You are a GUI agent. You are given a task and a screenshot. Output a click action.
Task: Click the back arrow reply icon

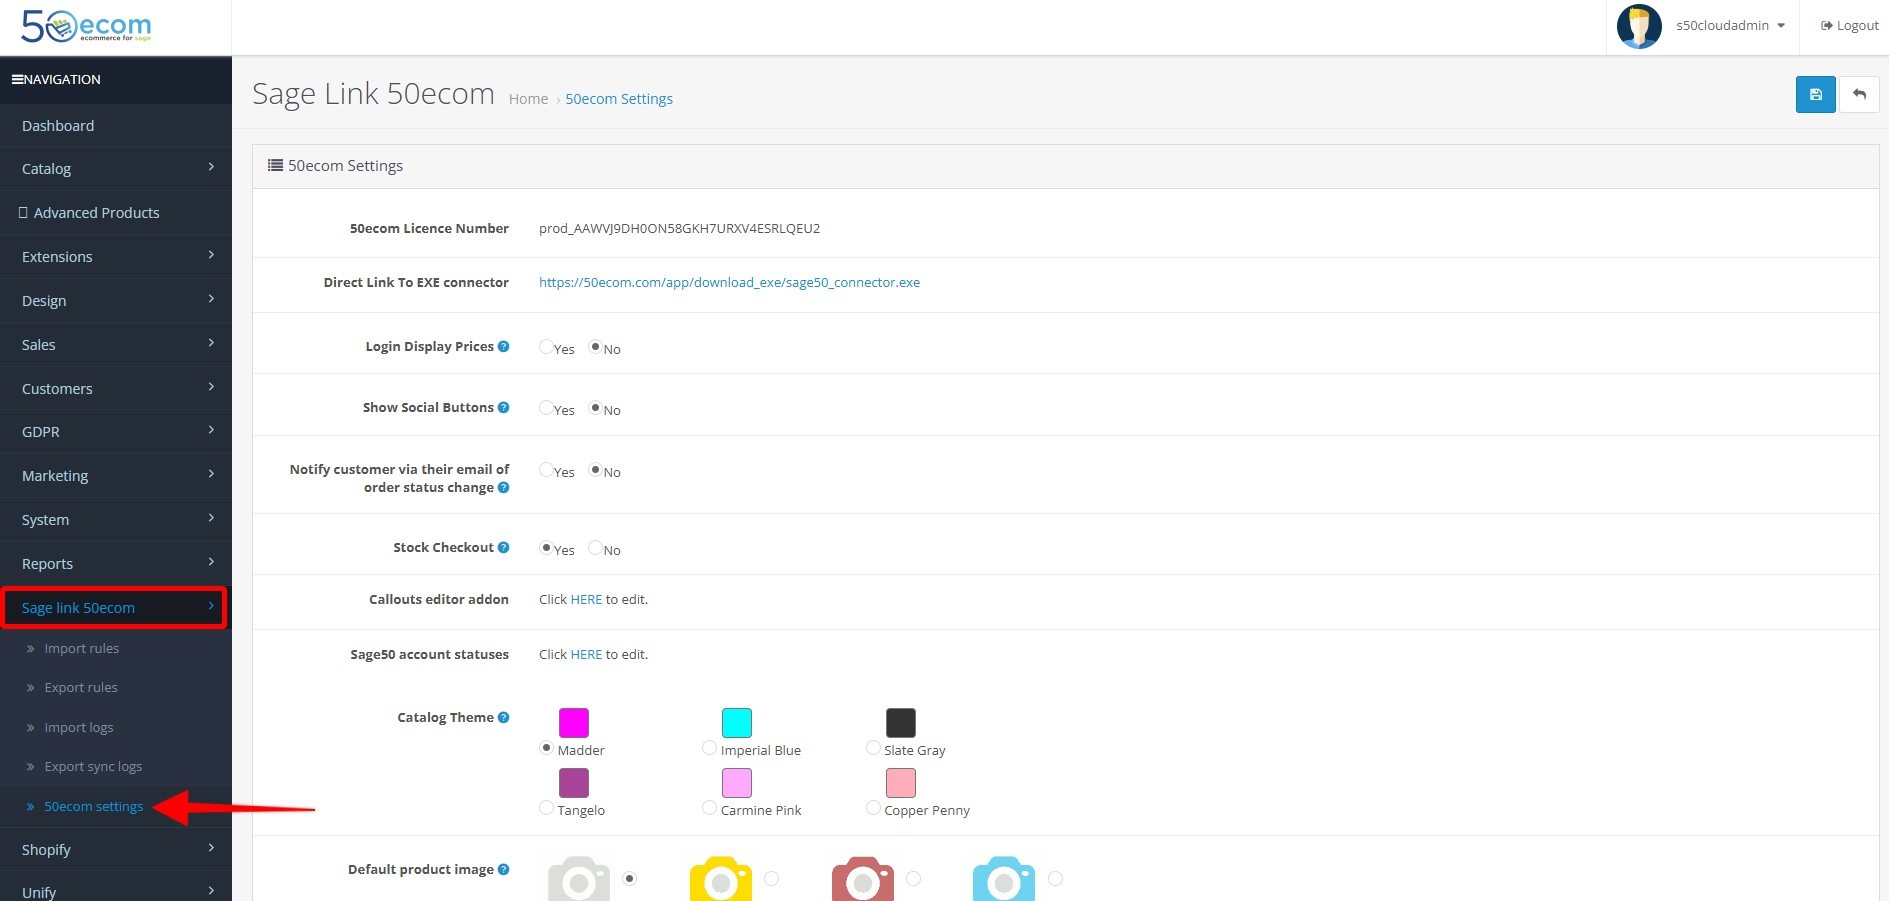click(1859, 95)
